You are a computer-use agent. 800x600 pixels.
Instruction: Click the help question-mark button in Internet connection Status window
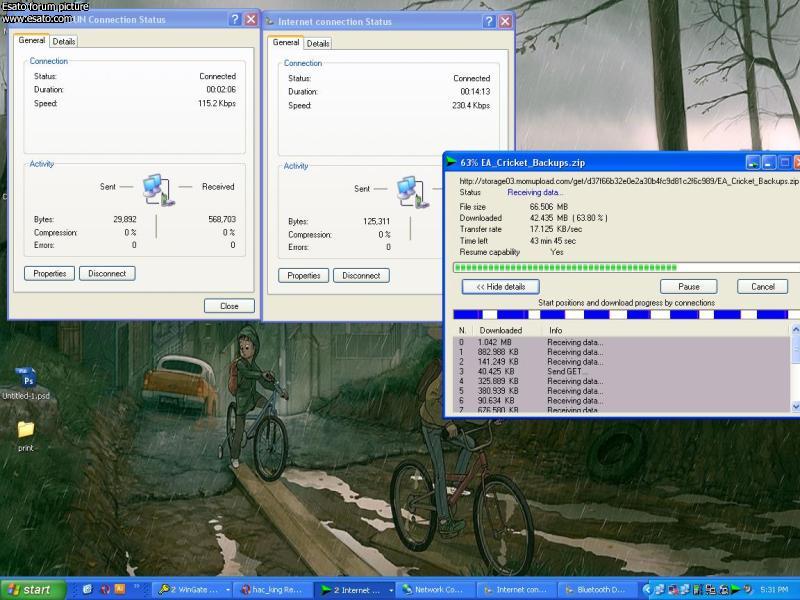click(489, 21)
